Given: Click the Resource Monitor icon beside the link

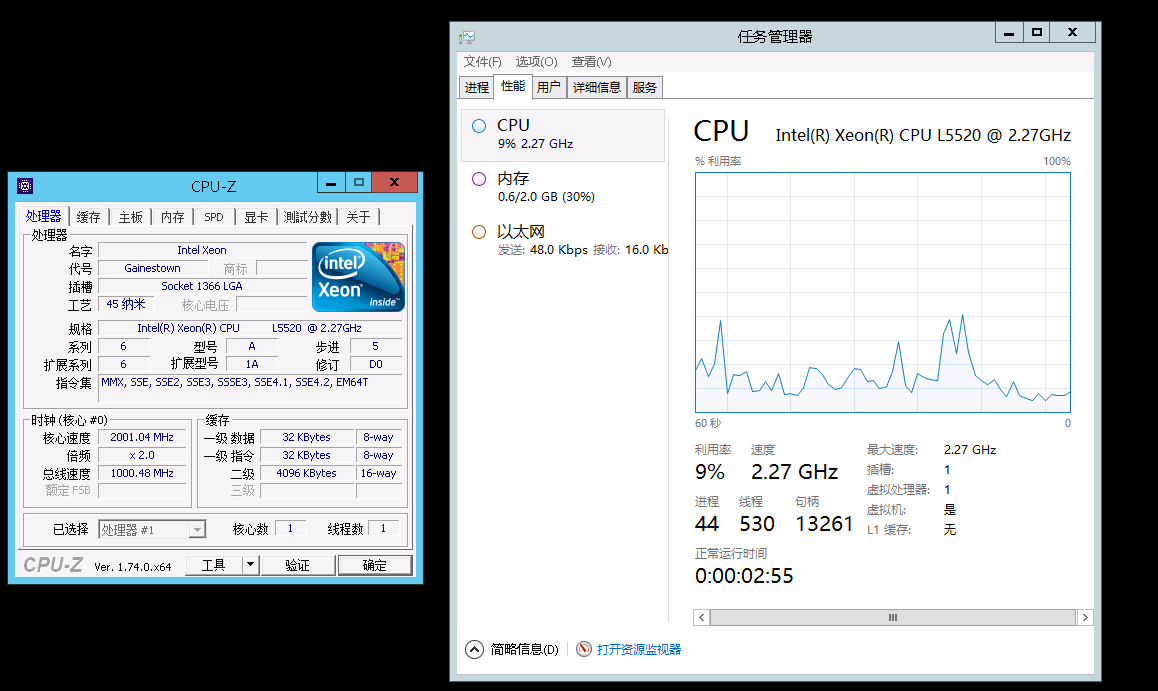Looking at the screenshot, I should click(x=583, y=648).
